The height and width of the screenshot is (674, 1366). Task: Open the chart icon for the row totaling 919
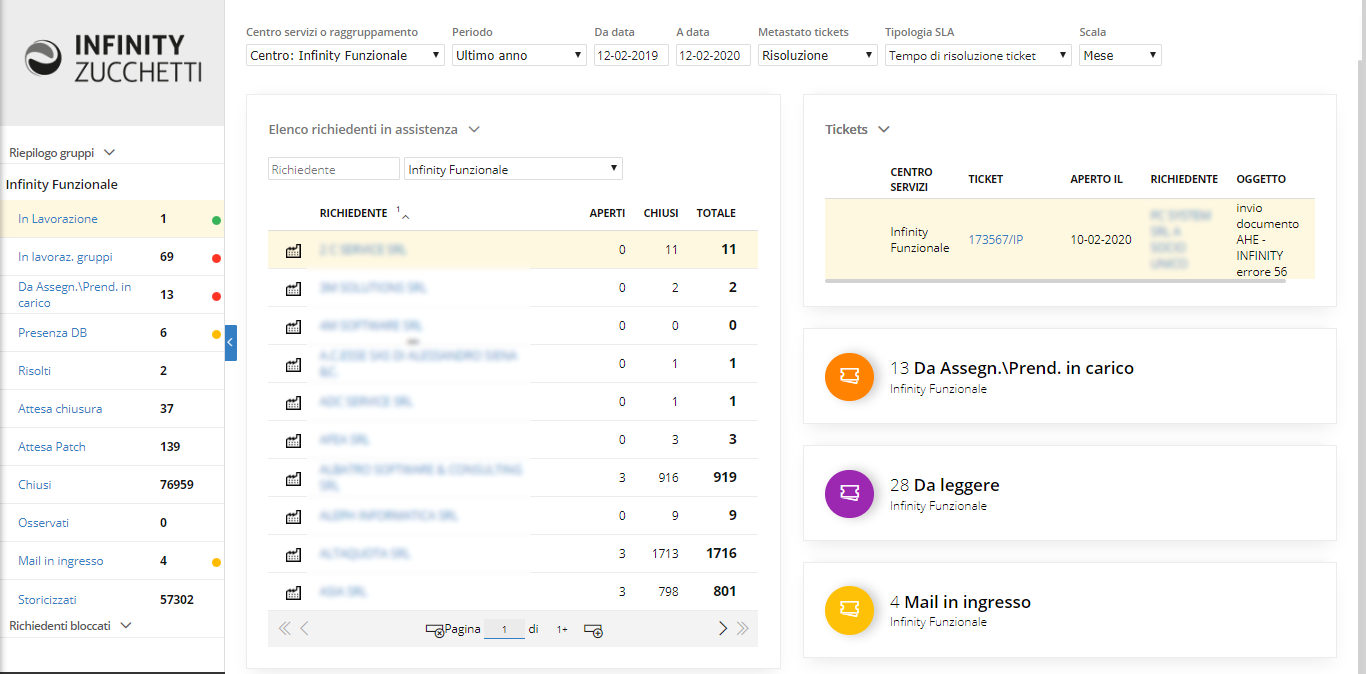(x=293, y=478)
